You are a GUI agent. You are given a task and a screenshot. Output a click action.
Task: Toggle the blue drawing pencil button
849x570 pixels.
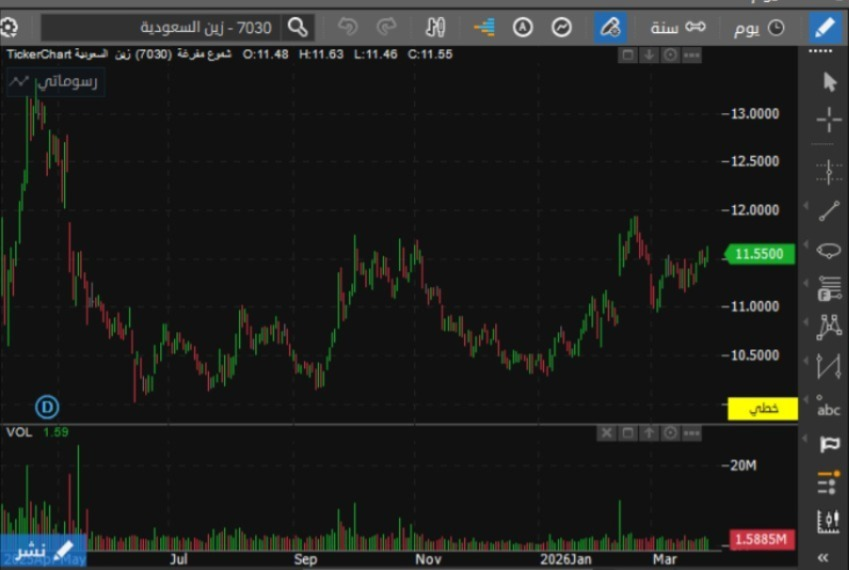pyautogui.click(x=825, y=27)
